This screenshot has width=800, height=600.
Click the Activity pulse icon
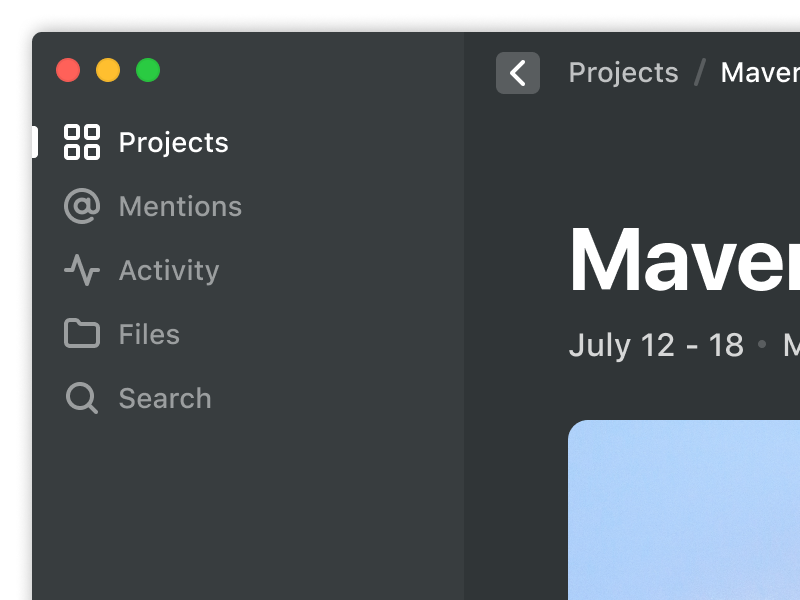pos(82,270)
